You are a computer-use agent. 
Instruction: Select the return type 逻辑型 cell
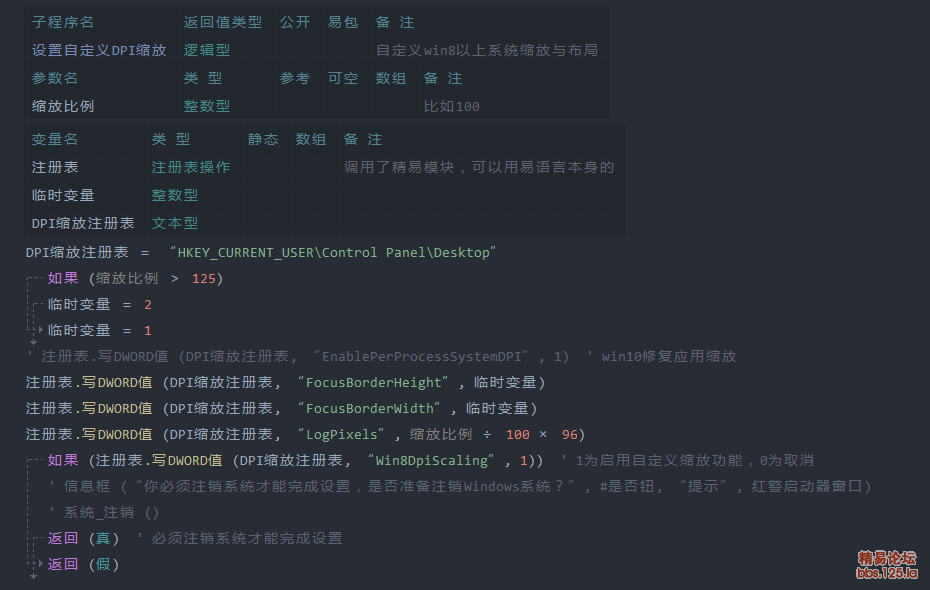coord(207,50)
